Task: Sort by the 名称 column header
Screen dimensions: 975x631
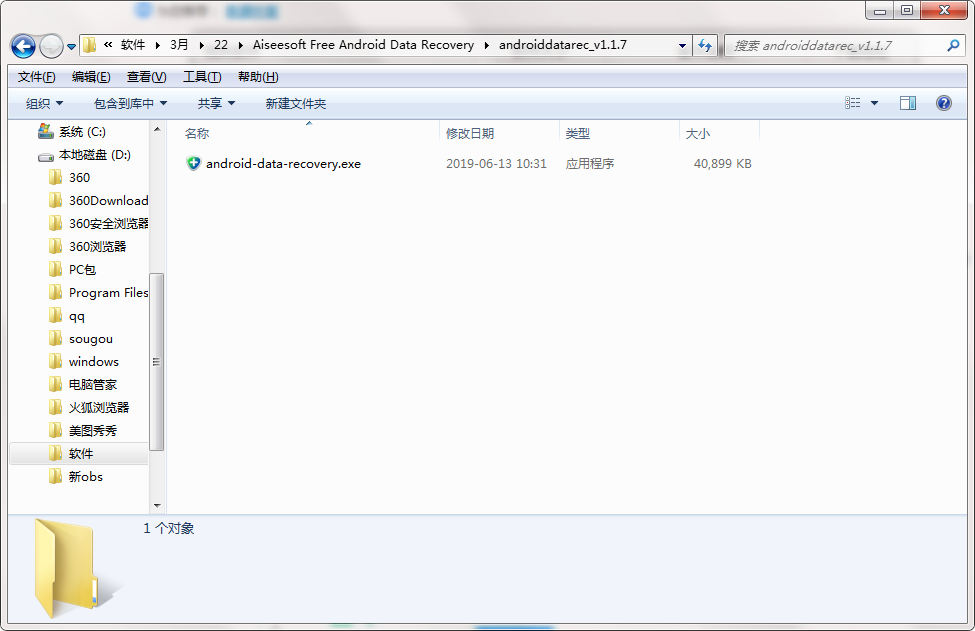Action: pyautogui.click(x=197, y=134)
